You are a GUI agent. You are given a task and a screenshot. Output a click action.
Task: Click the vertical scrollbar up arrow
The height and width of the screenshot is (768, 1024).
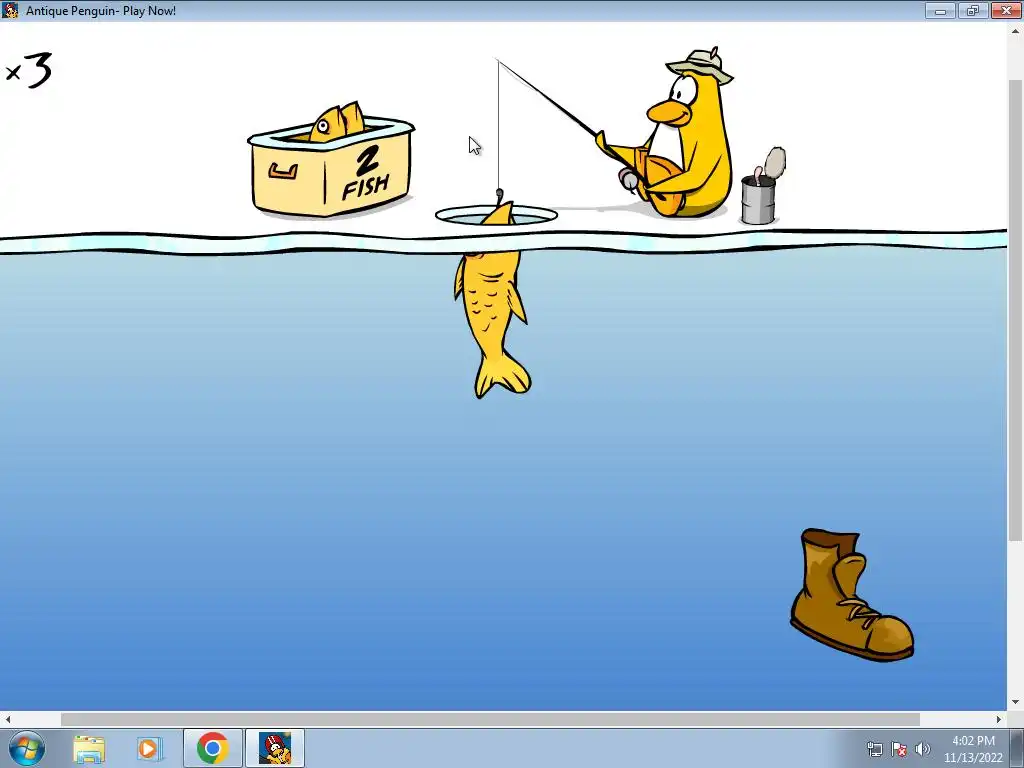click(x=1016, y=30)
